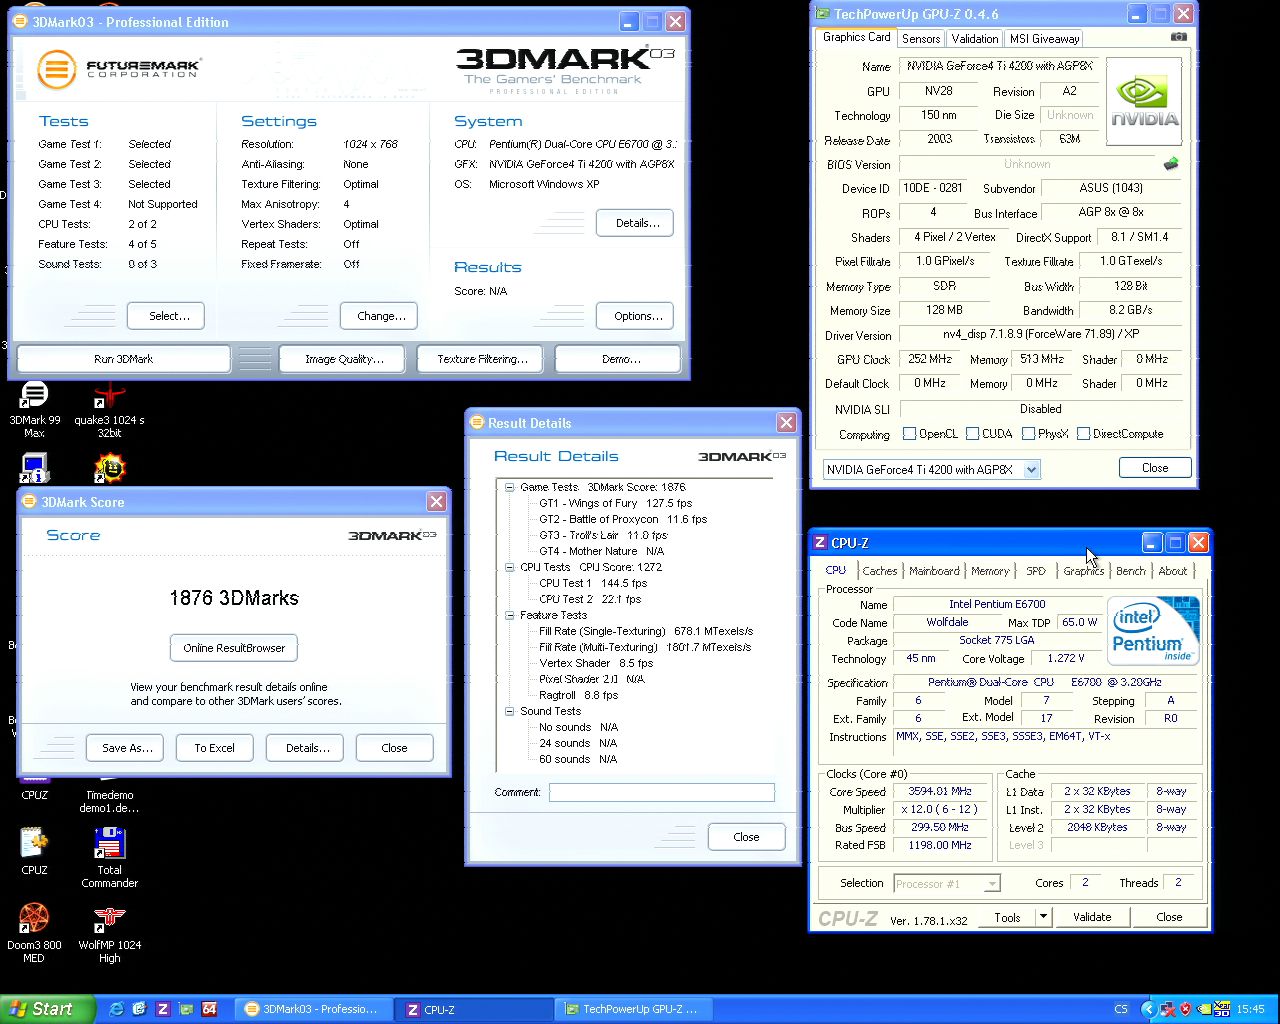Open the GPU selection dropdown in GPU-Z
Viewport: 1280px width, 1024px height.
tap(1031, 469)
